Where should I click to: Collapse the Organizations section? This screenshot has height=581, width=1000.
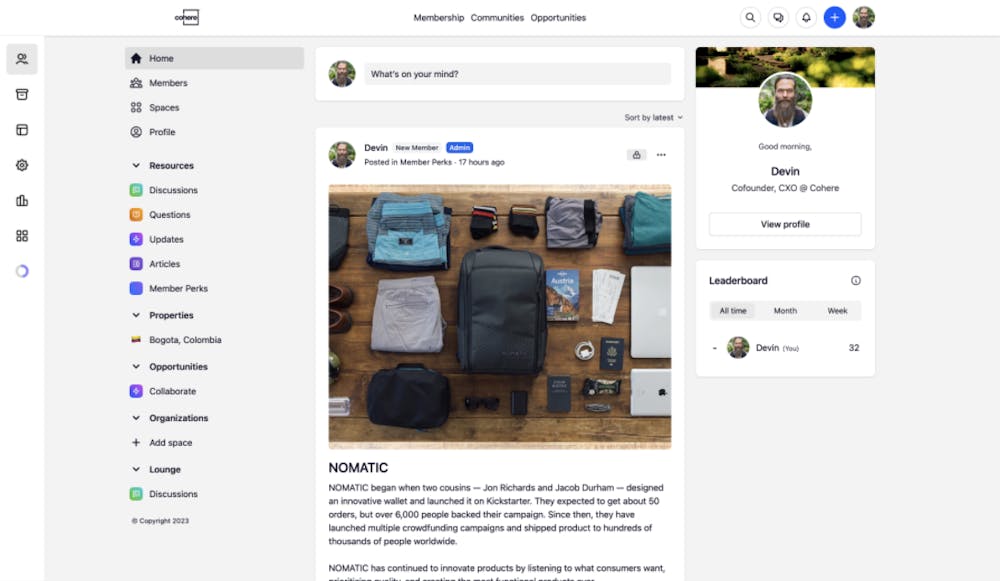[136, 418]
